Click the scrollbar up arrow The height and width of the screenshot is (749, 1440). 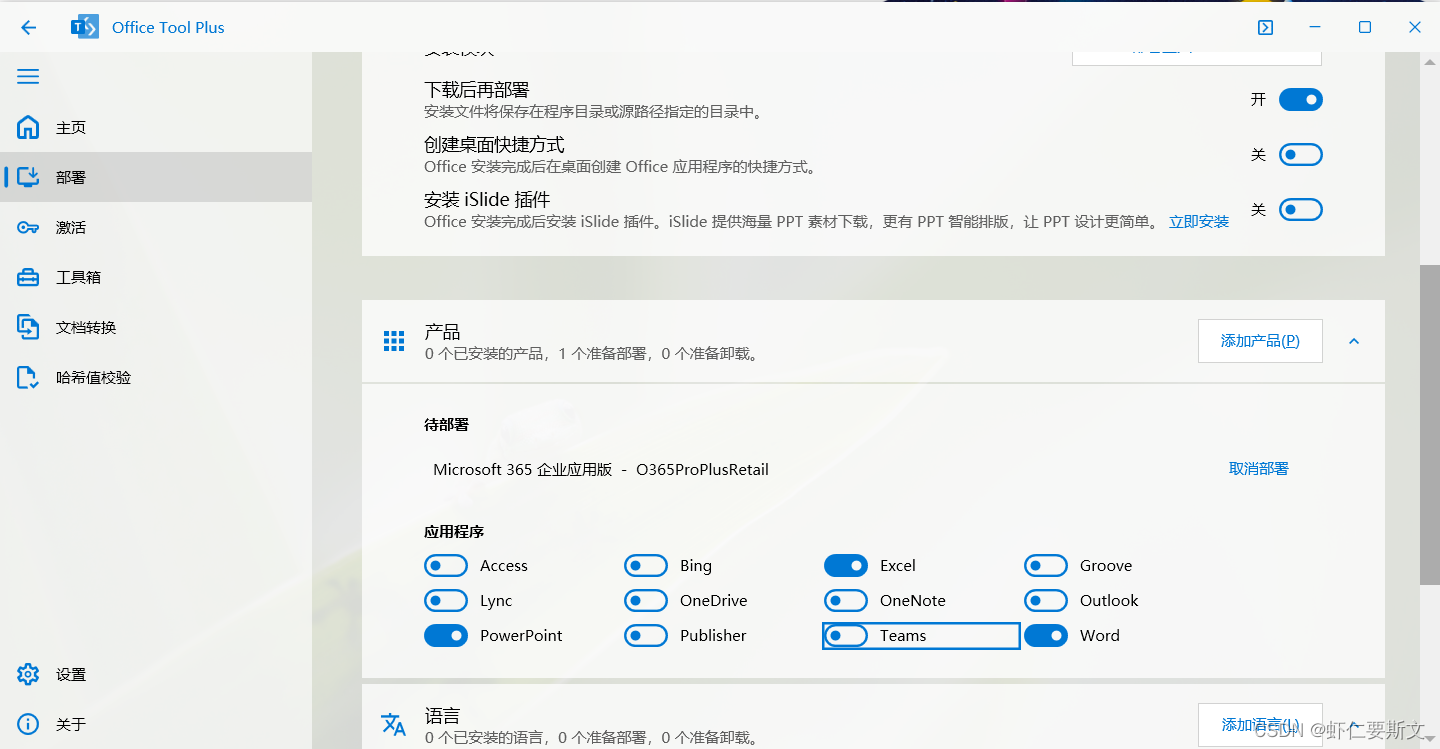pos(1430,61)
